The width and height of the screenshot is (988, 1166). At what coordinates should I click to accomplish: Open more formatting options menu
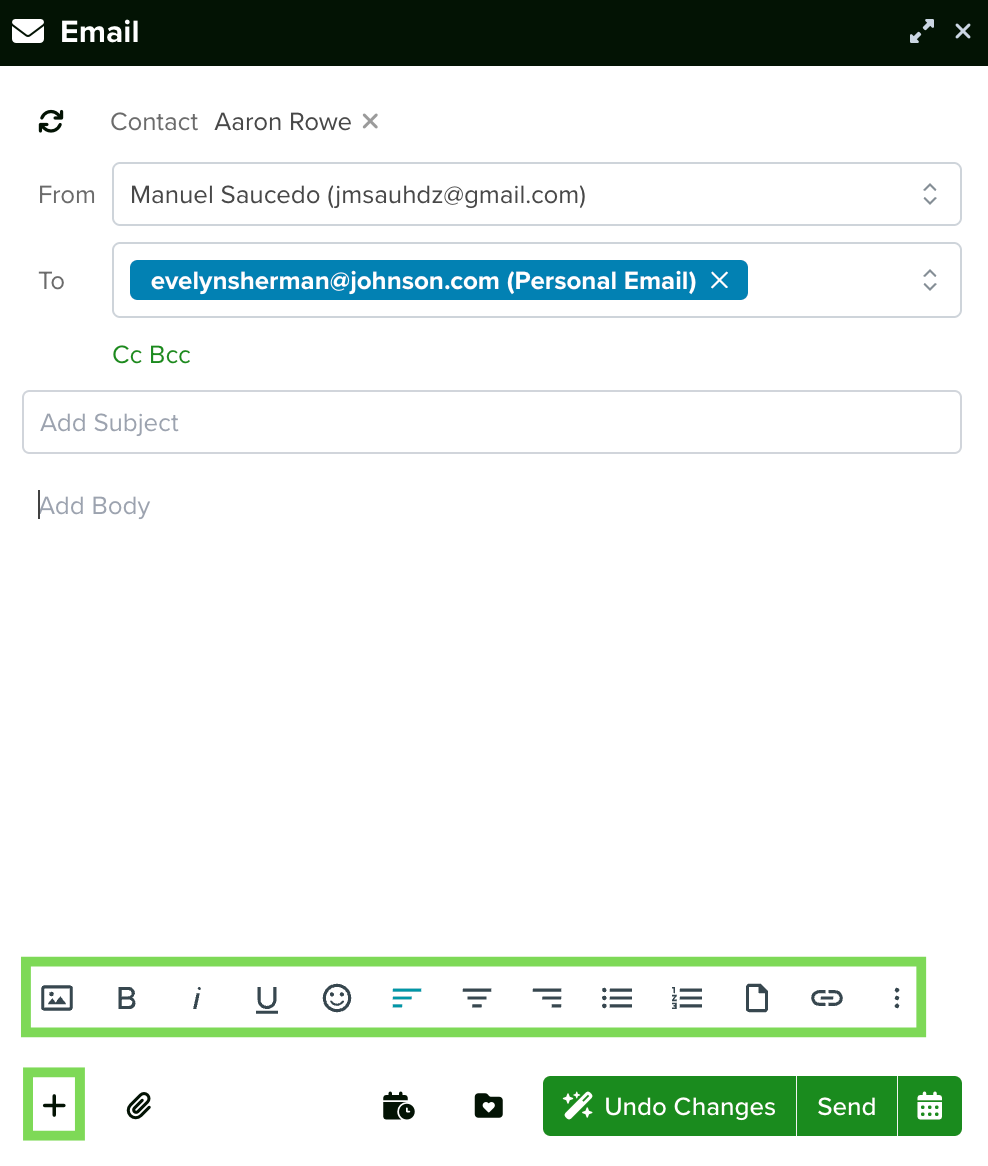[x=897, y=997]
